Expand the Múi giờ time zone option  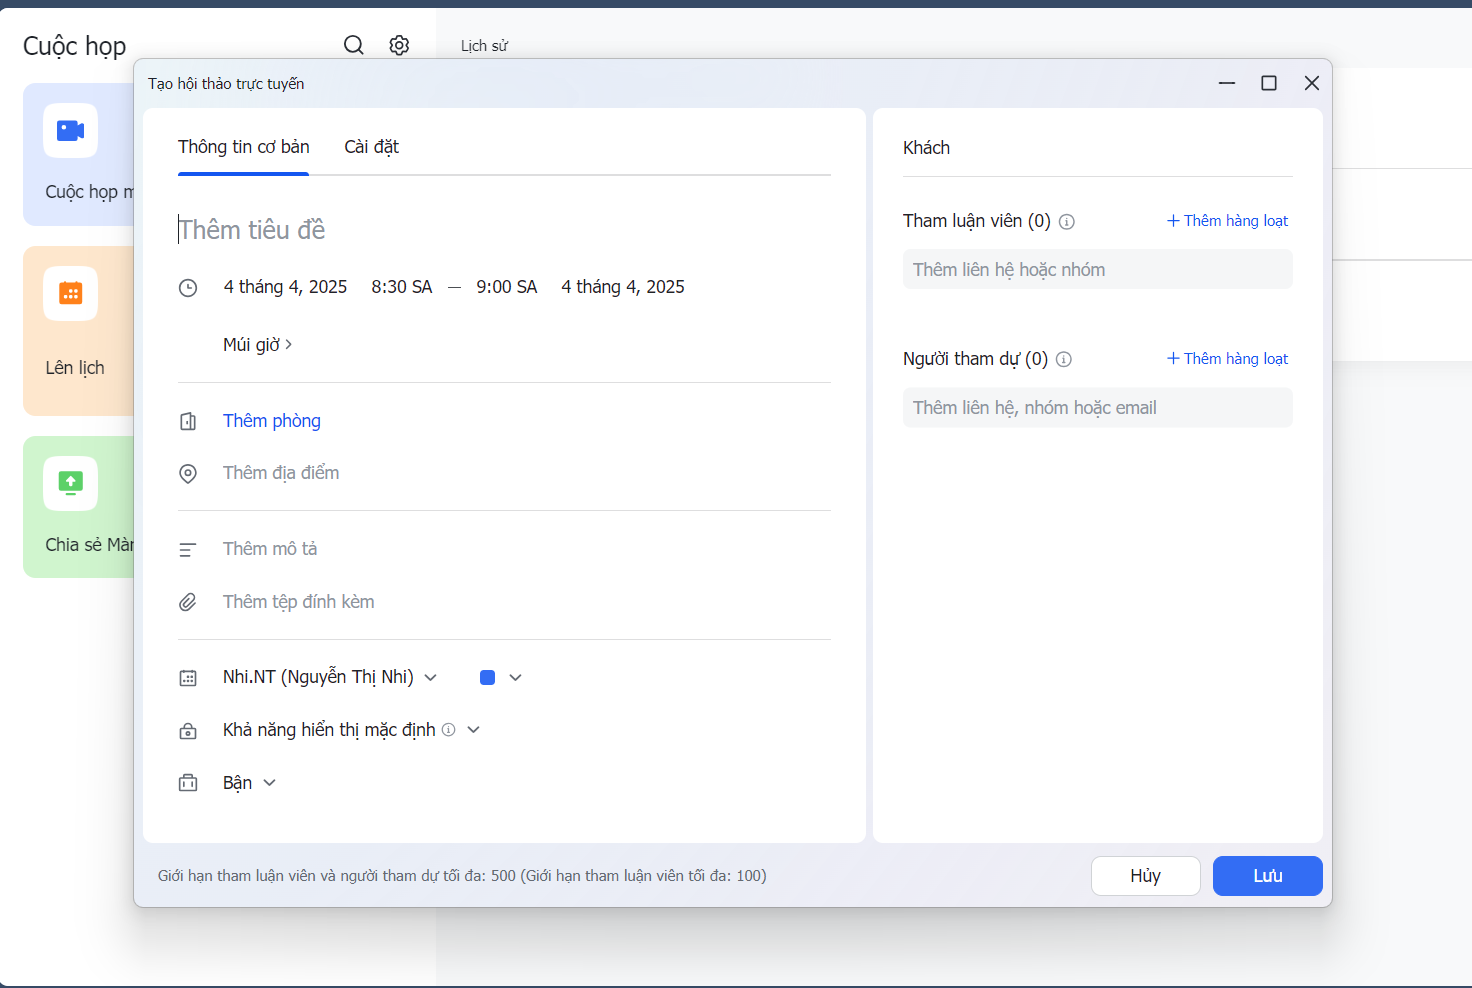click(x=257, y=345)
